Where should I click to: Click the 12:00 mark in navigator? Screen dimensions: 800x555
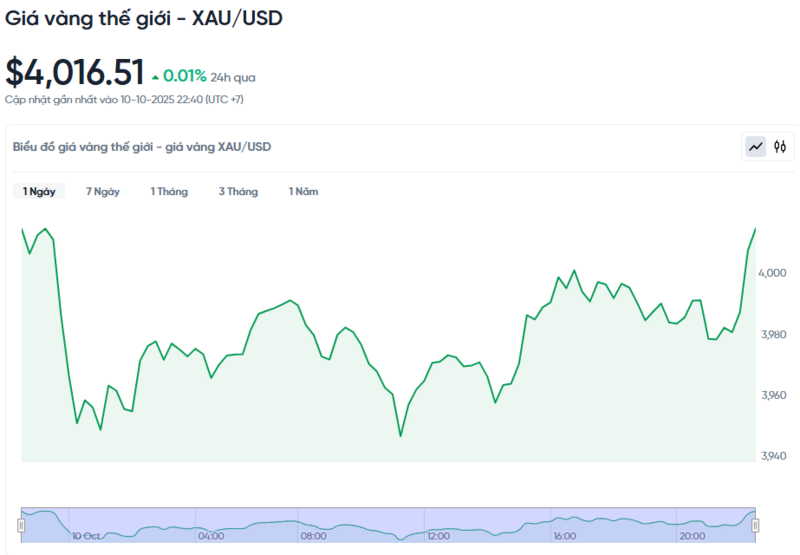(438, 536)
